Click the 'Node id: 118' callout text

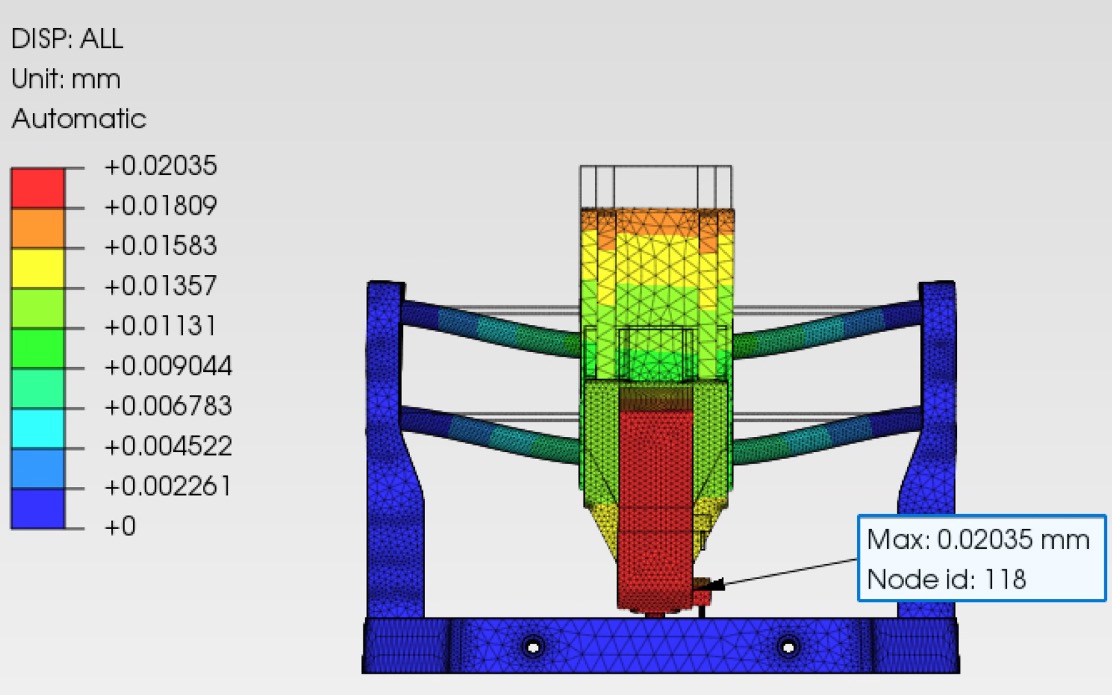pyautogui.click(x=947, y=579)
